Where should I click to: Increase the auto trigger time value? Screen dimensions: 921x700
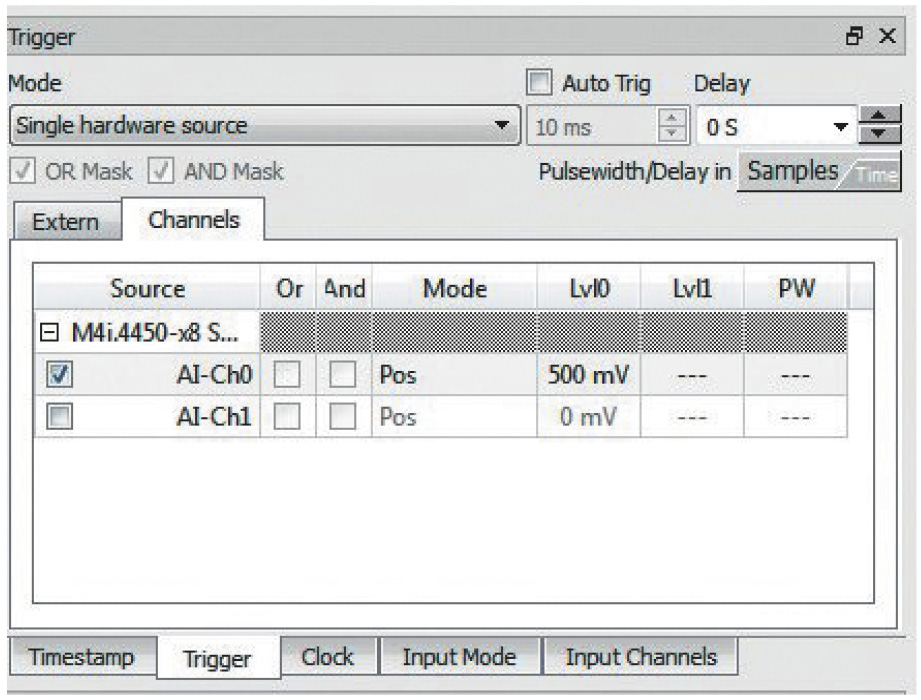click(672, 117)
